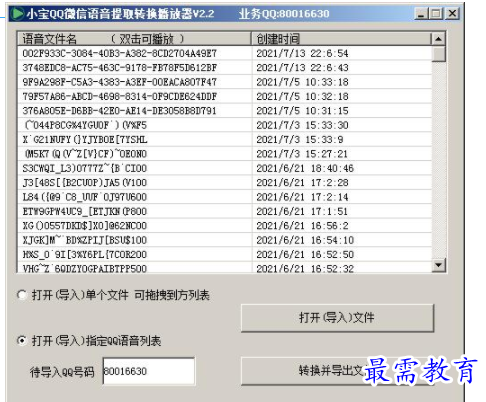This screenshot has width=486, height=402.
Task: Click creation time 2021/7/5 10:31:15
Action: (x=302, y=111)
